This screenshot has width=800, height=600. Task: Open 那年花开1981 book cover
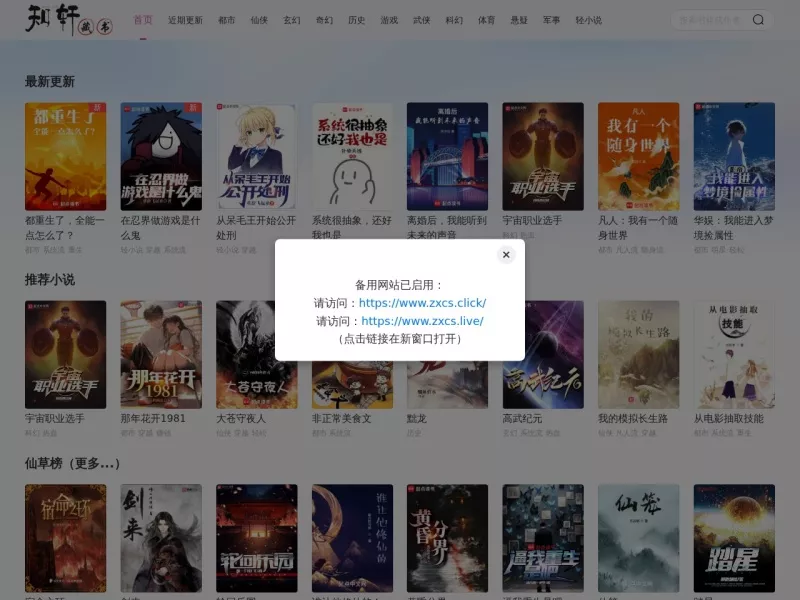click(161, 355)
